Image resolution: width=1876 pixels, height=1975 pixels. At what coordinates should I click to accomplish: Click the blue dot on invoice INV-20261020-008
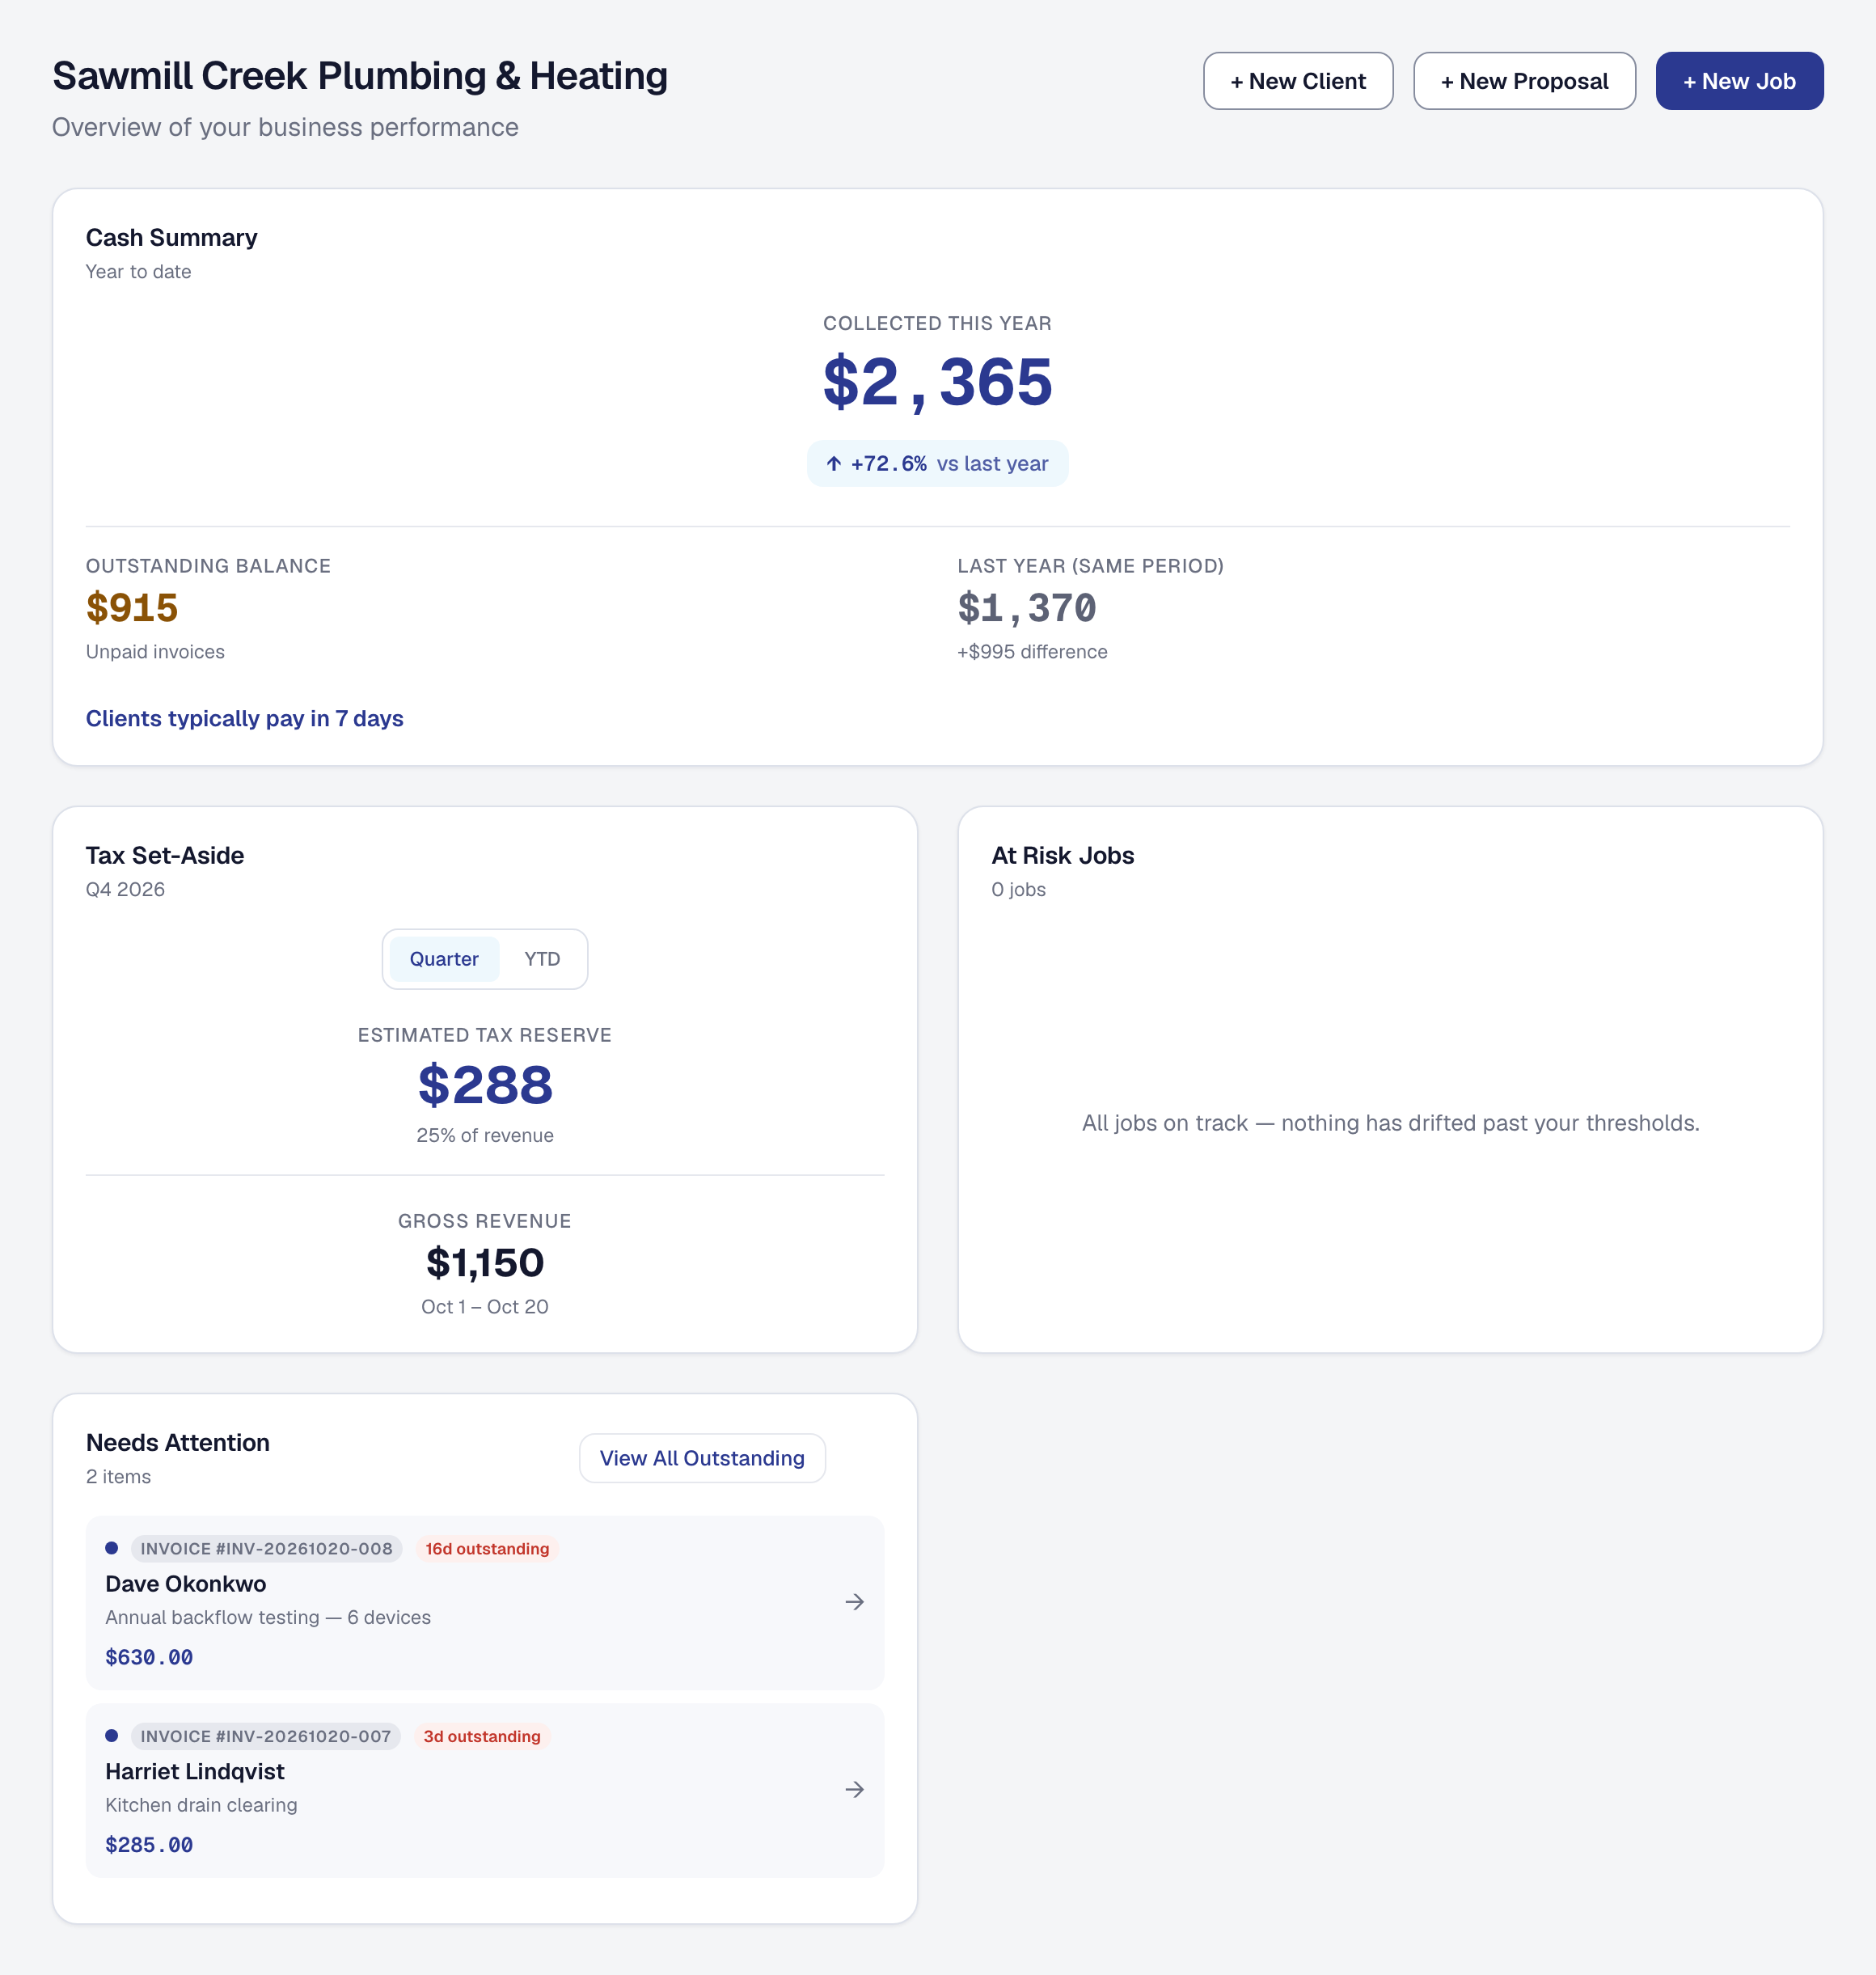coord(112,1548)
